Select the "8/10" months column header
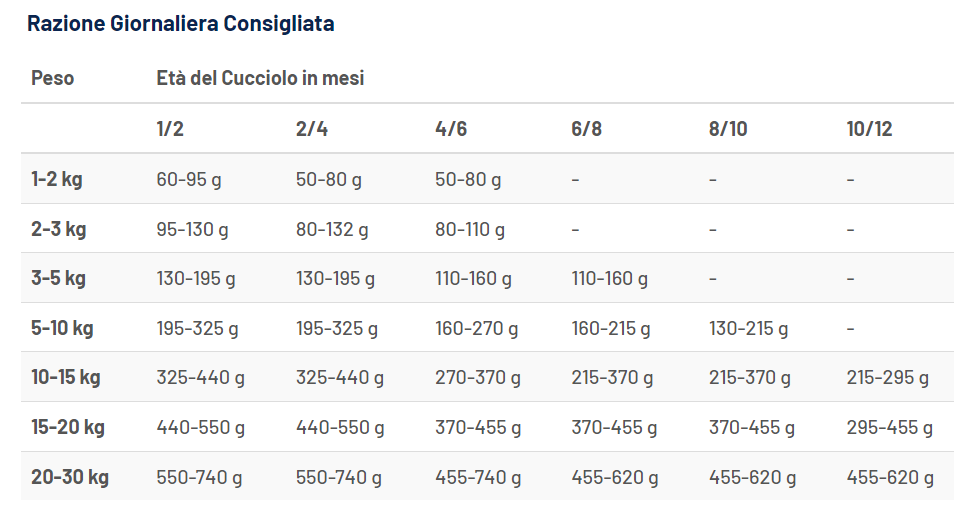 728,129
